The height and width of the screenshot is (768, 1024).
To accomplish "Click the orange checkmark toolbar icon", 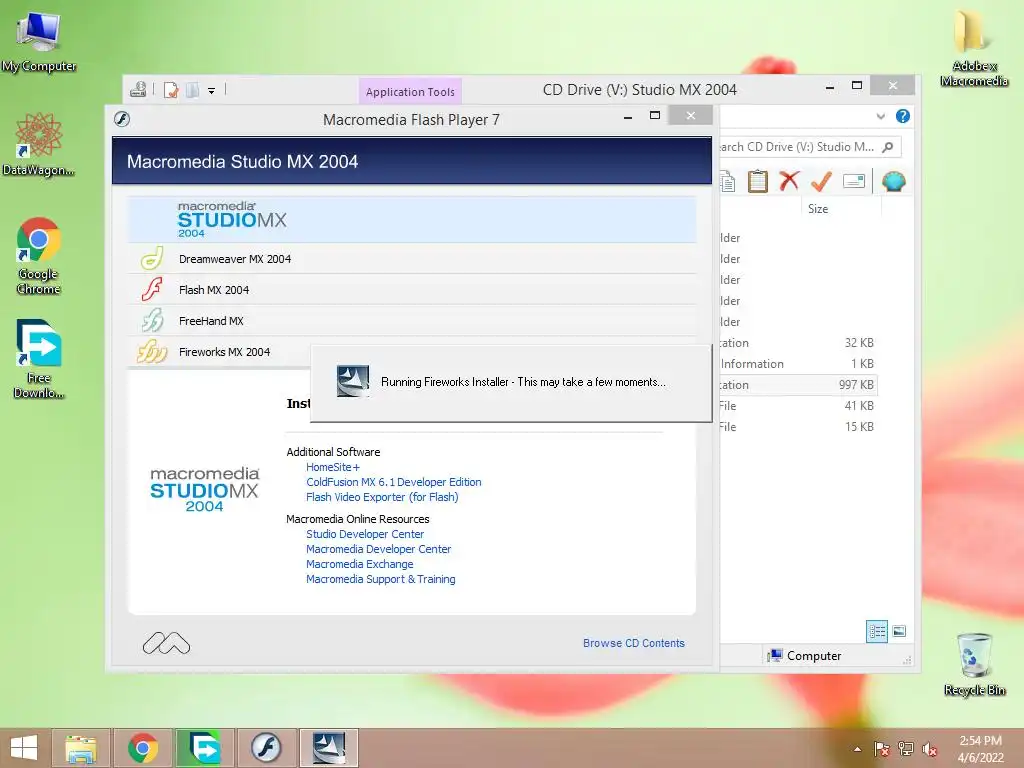I will [x=821, y=181].
